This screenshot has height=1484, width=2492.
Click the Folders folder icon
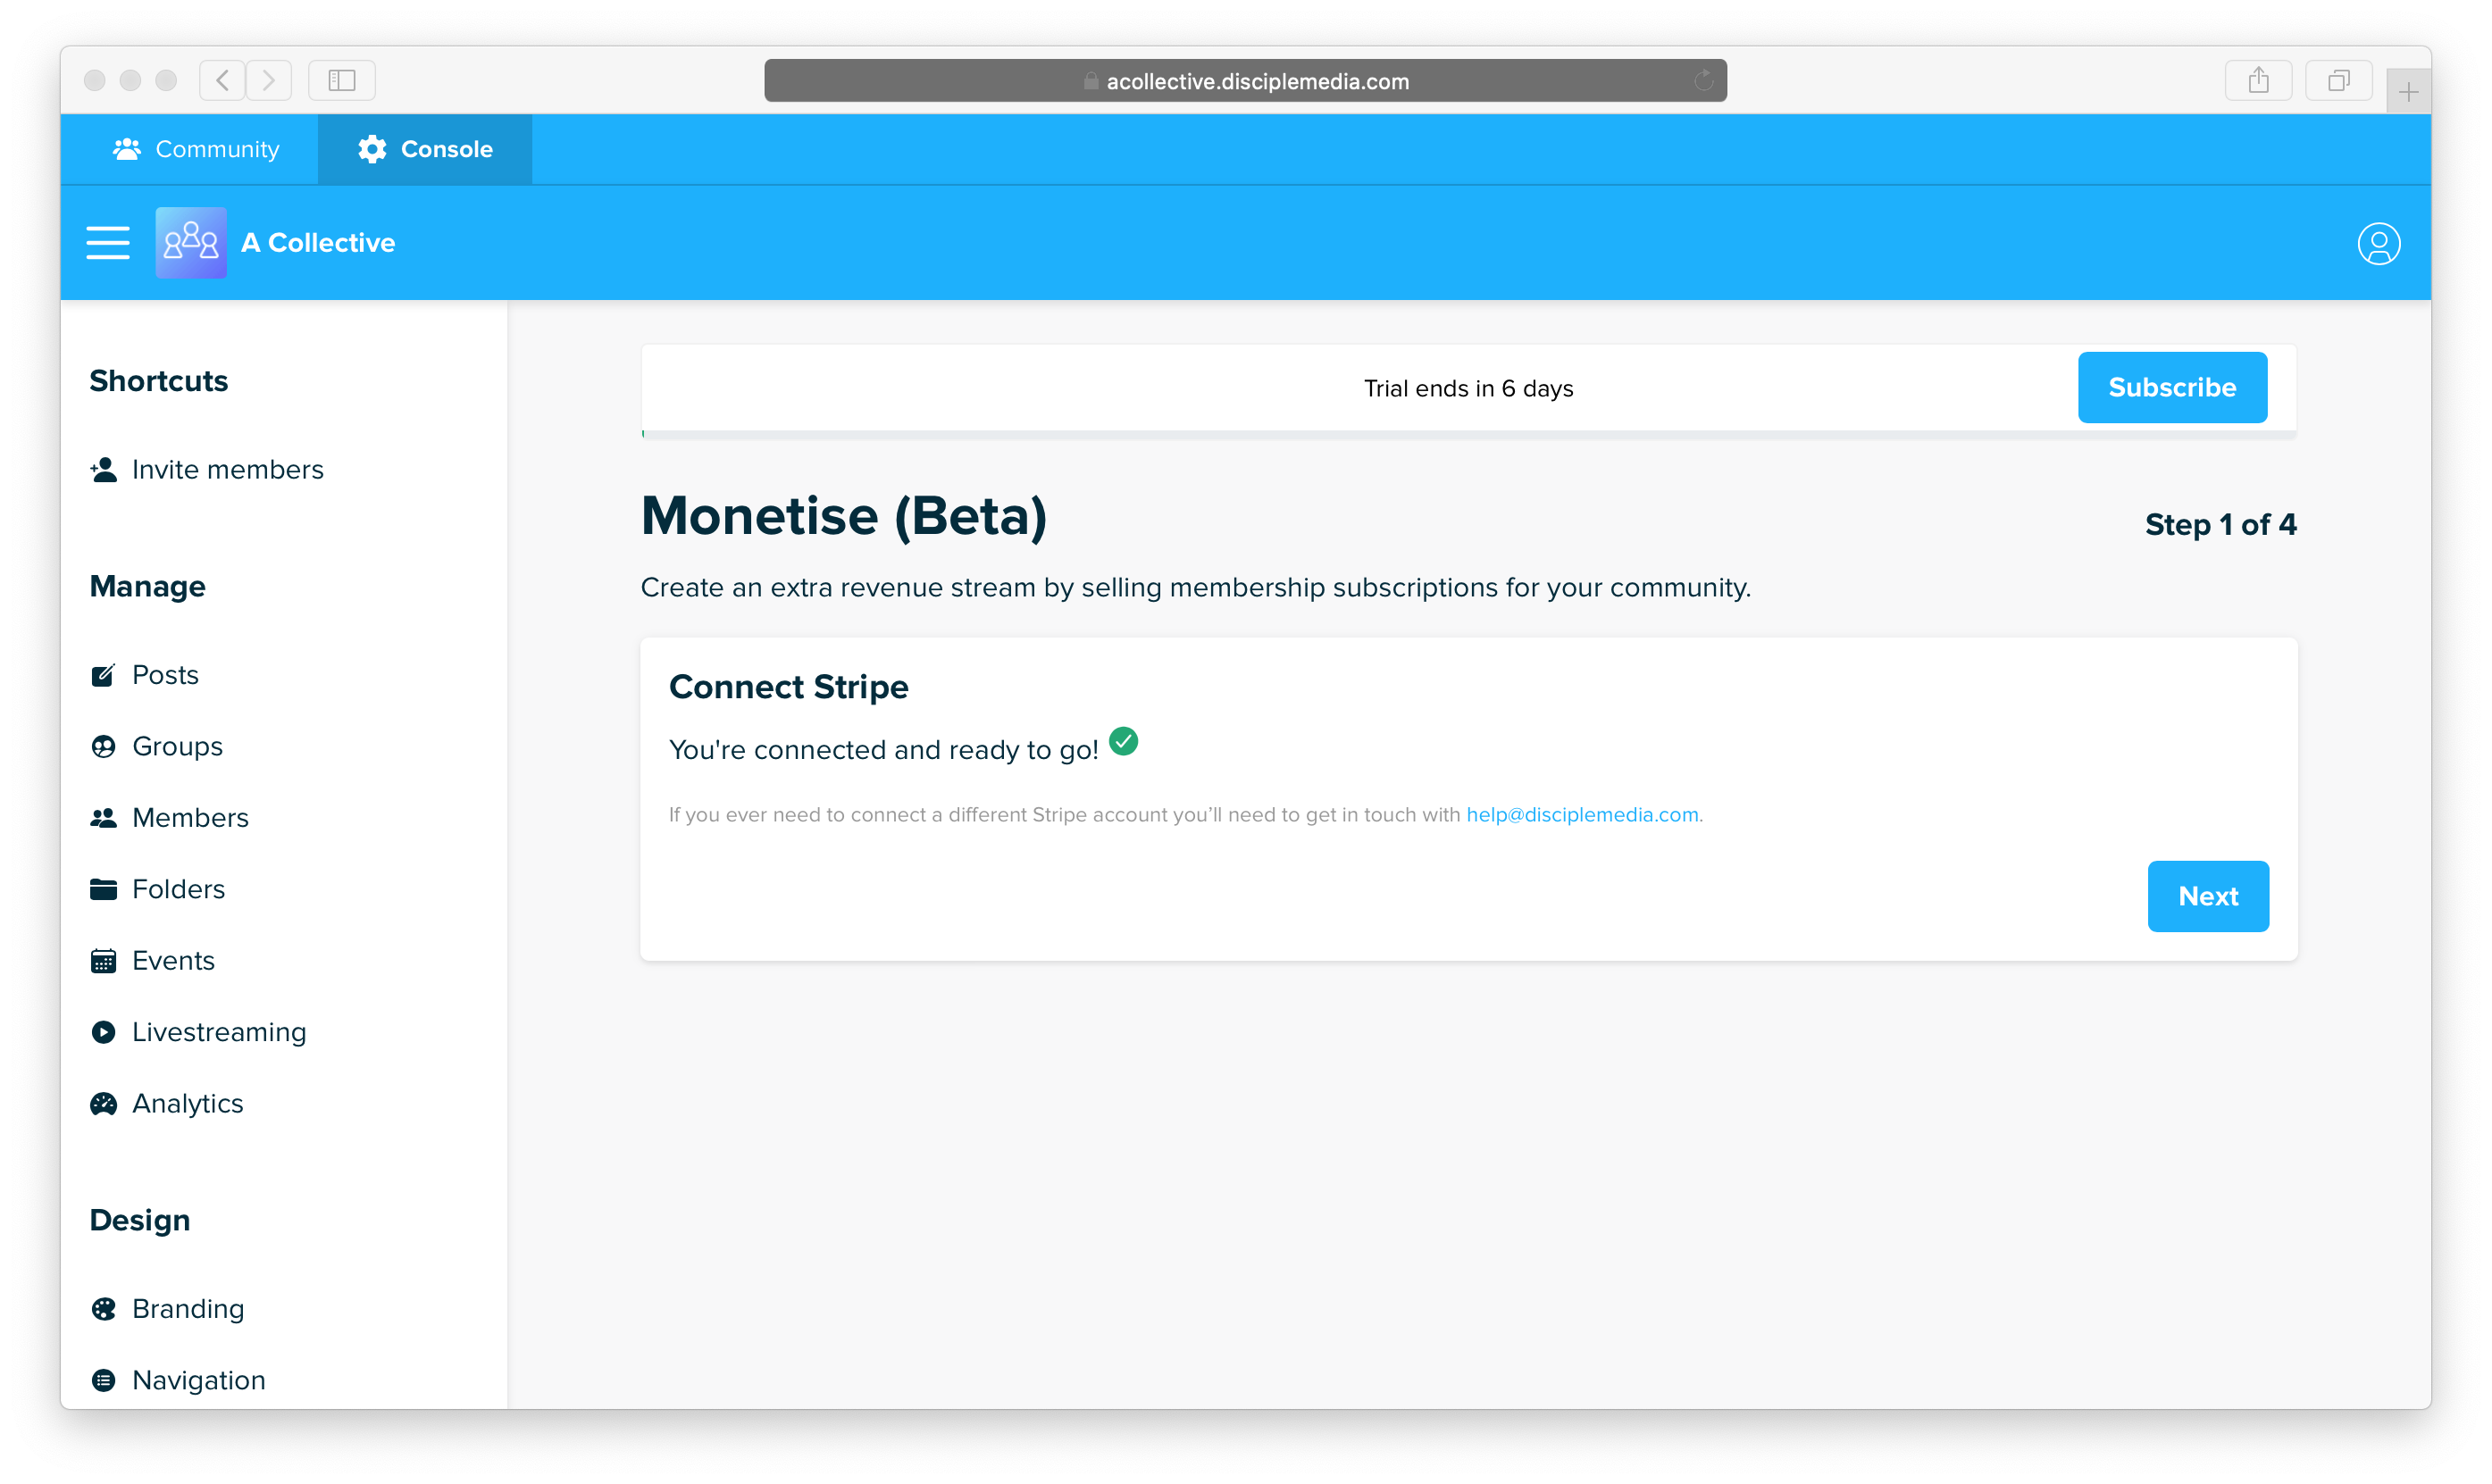[103, 889]
